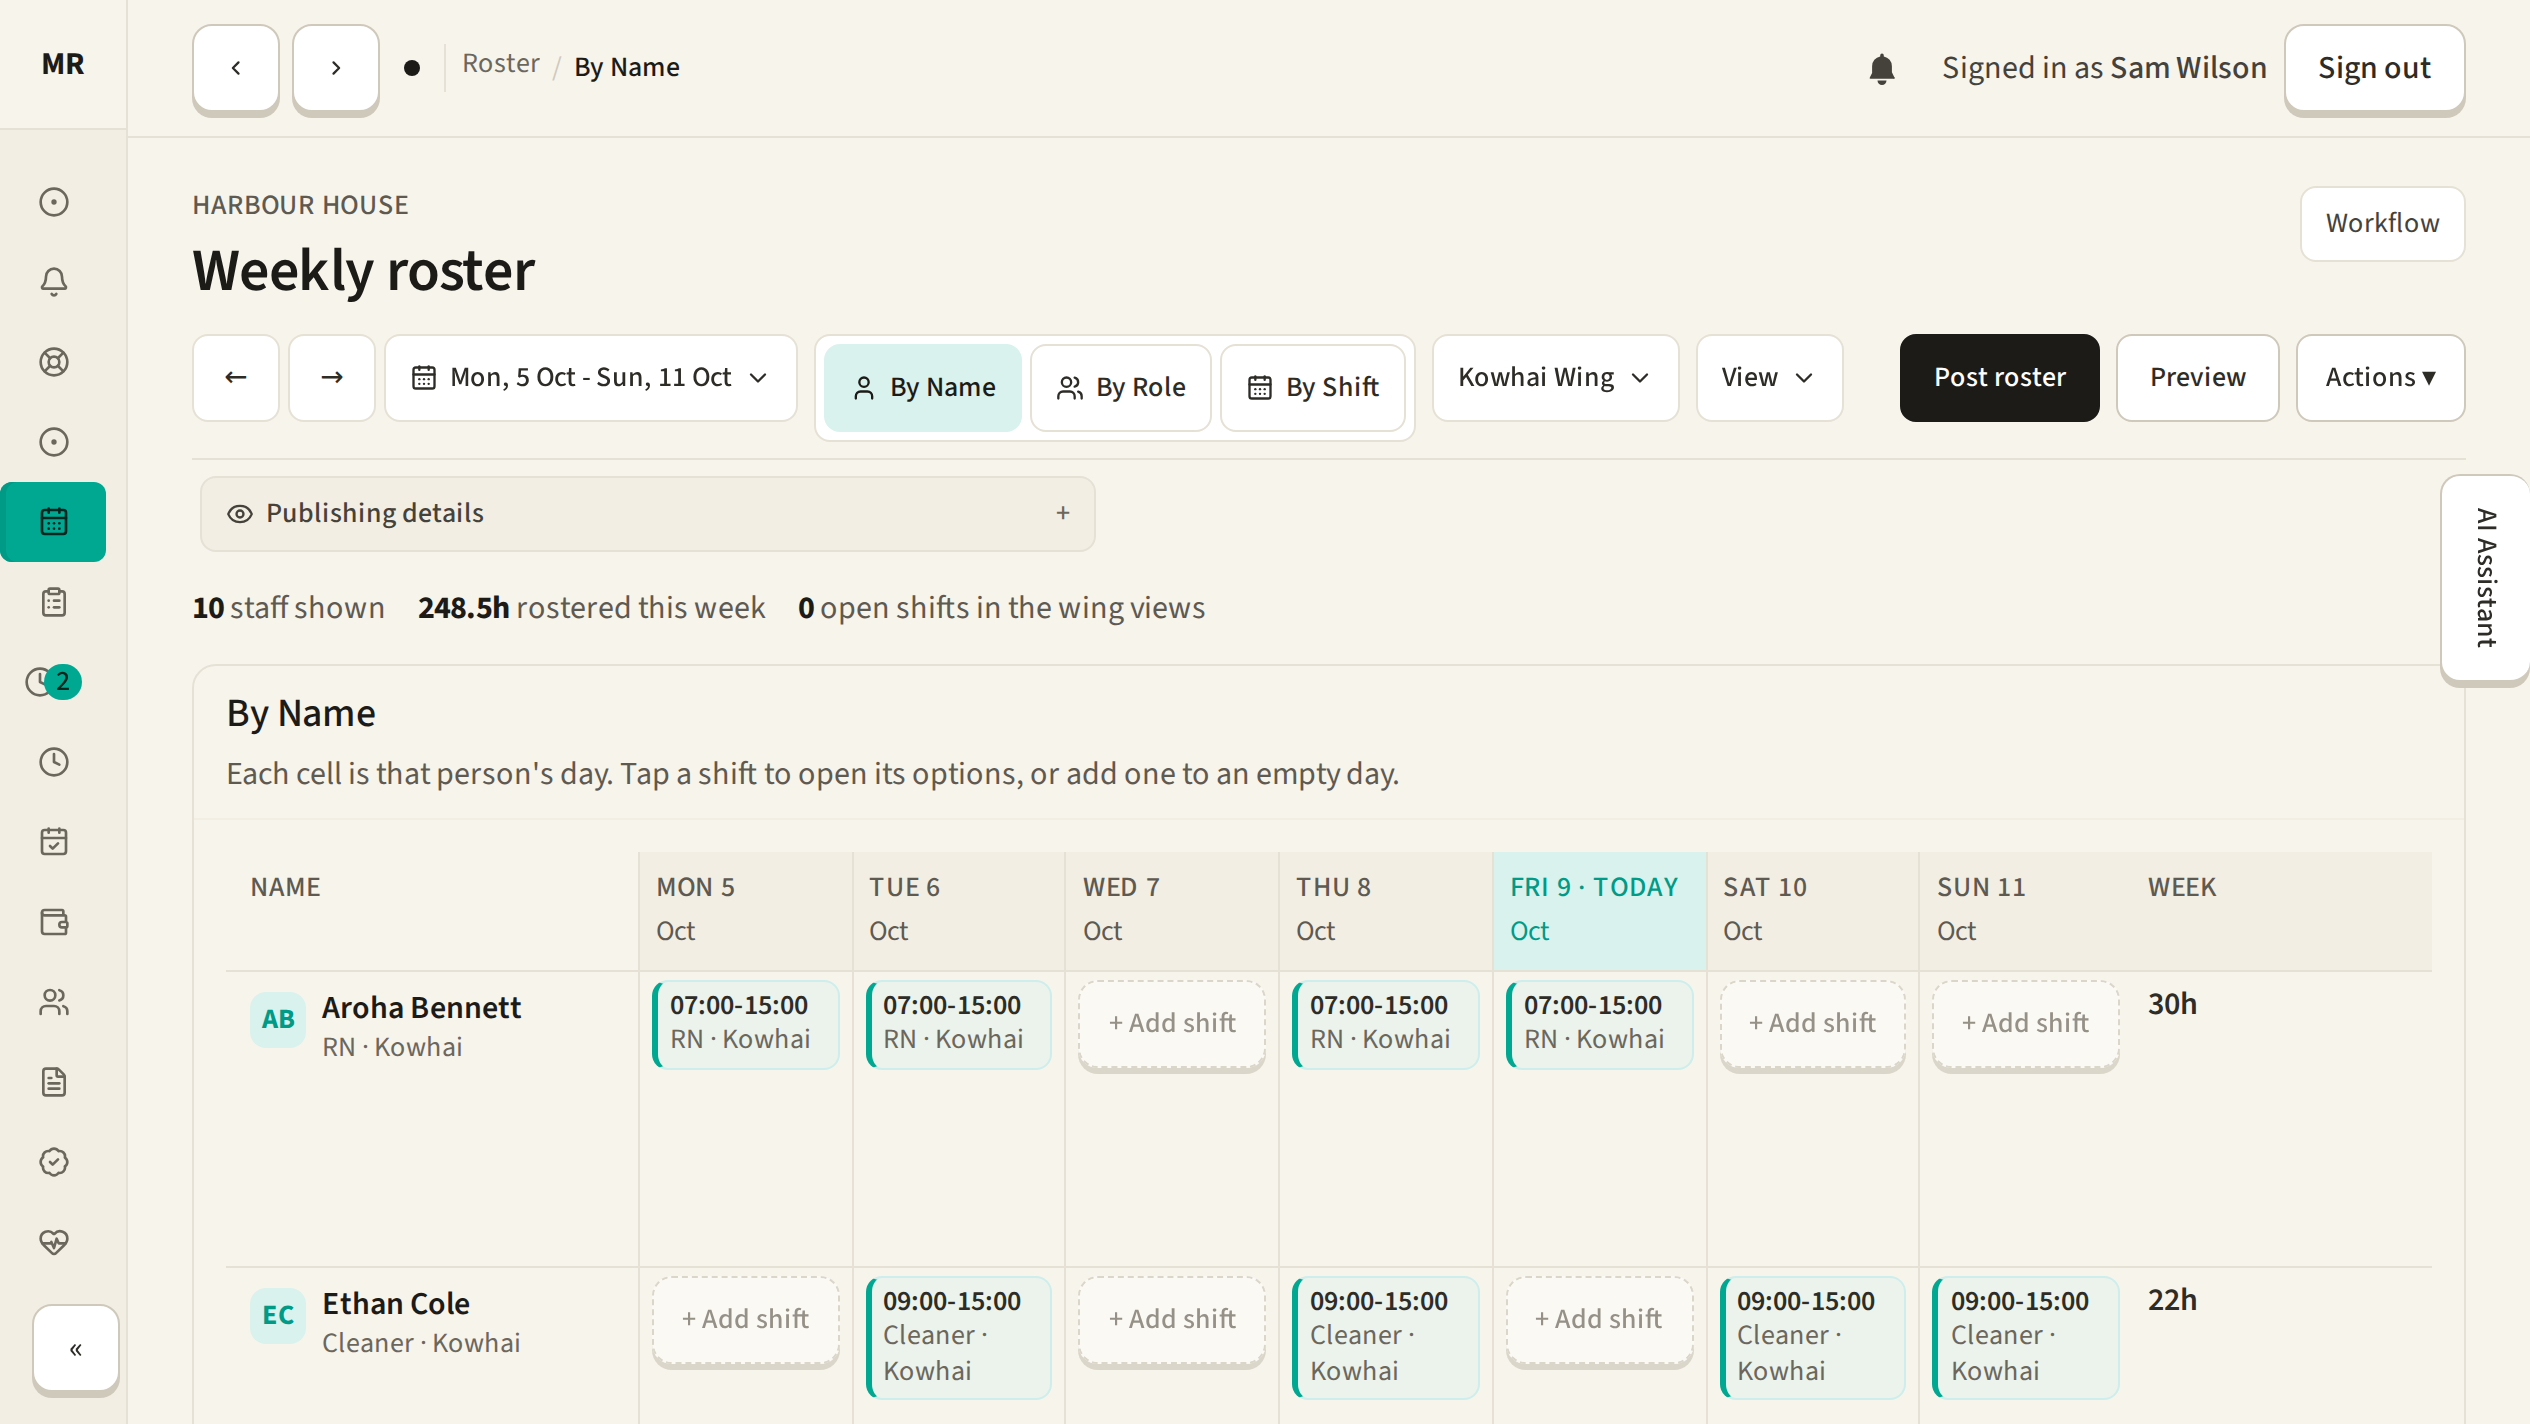Open the clipboard icon in the sidebar
Viewport: 2530px width, 1424px height.
point(54,602)
